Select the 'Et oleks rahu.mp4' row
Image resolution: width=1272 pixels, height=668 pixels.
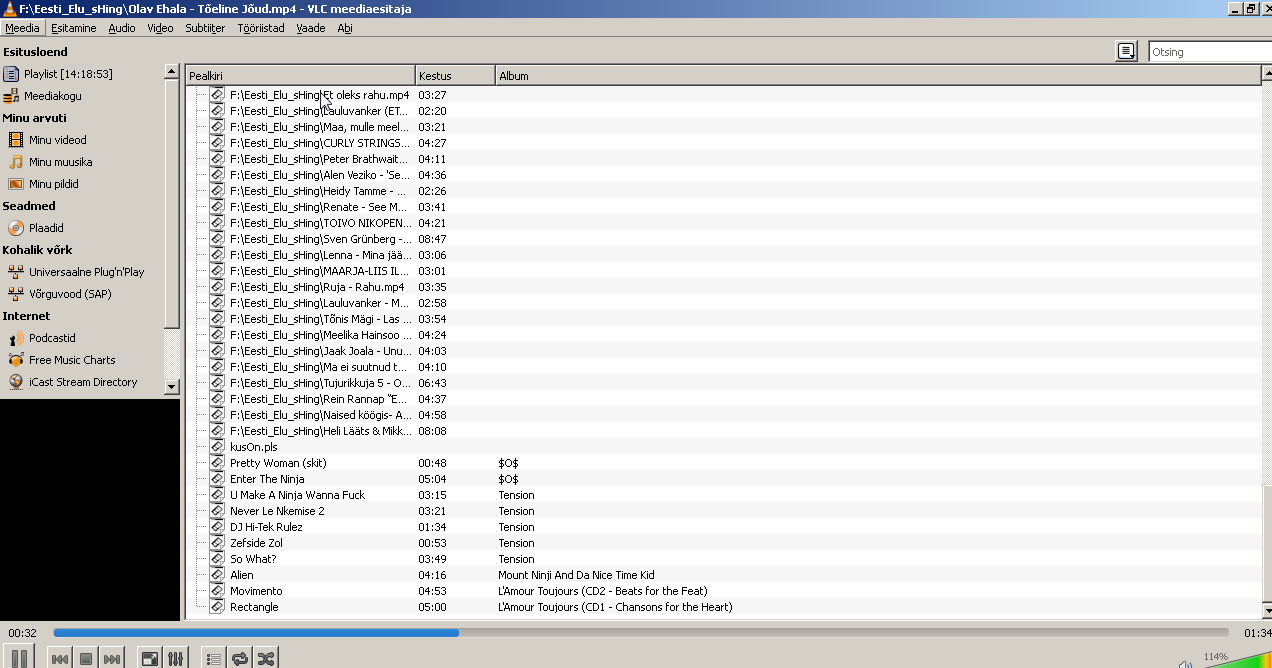[x=724, y=95]
